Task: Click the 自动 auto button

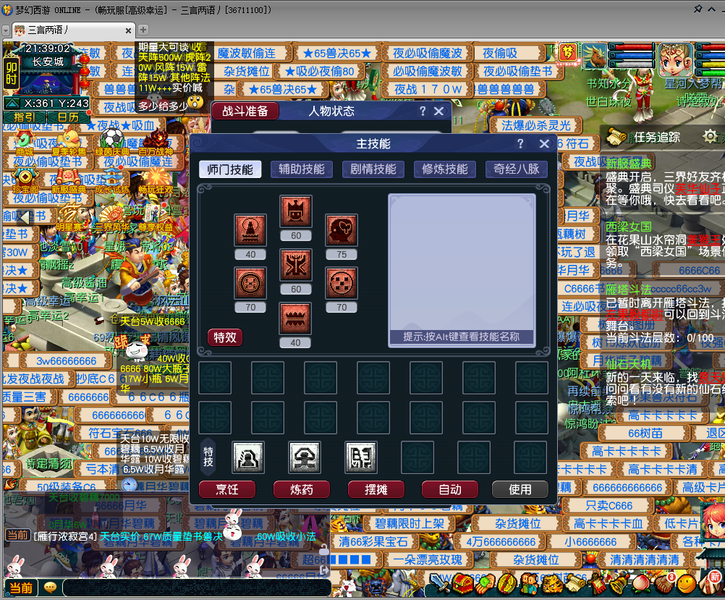Action: pos(450,490)
